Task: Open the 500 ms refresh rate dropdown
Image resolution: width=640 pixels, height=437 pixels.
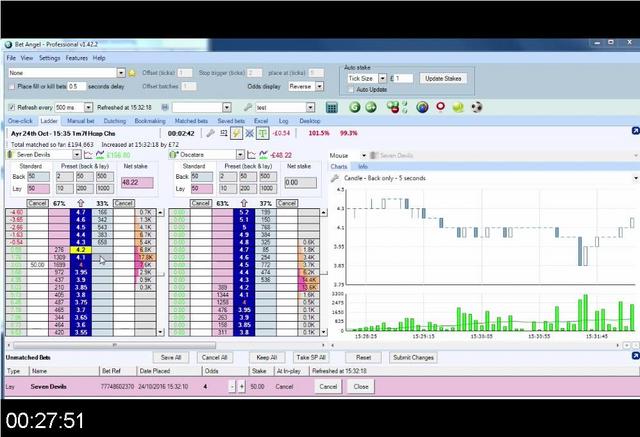Action: click(89, 108)
